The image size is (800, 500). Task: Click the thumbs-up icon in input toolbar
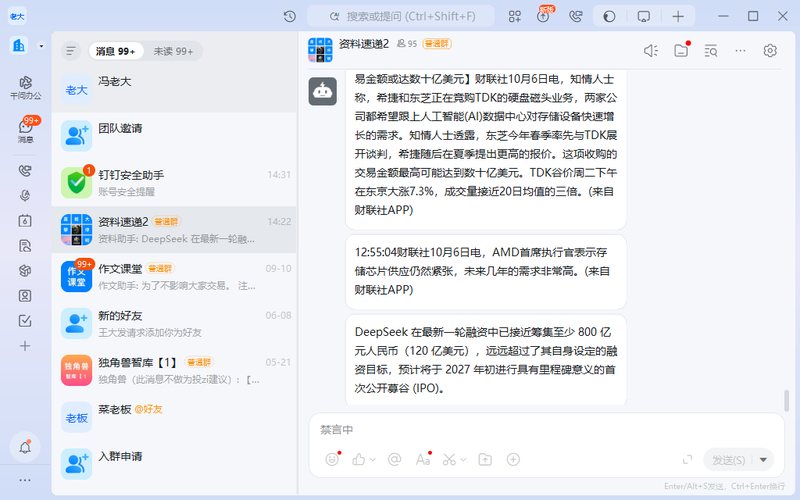click(359, 460)
